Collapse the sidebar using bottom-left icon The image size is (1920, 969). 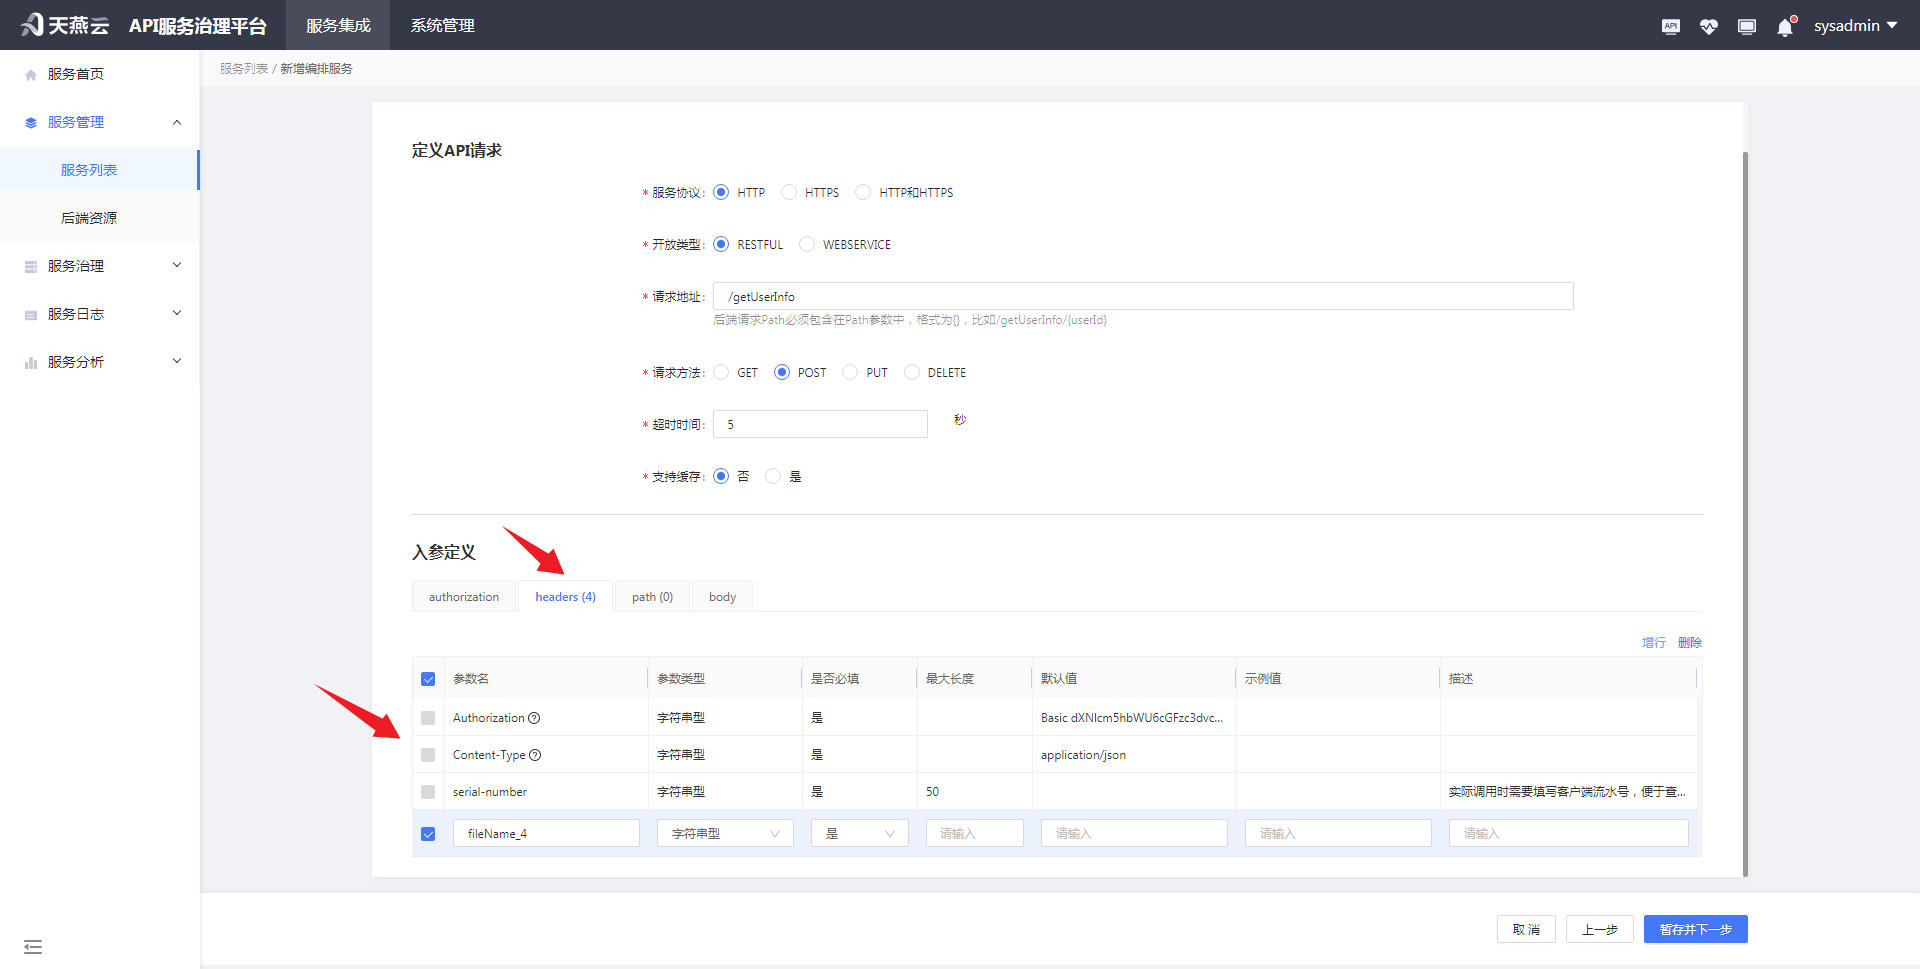[x=33, y=946]
